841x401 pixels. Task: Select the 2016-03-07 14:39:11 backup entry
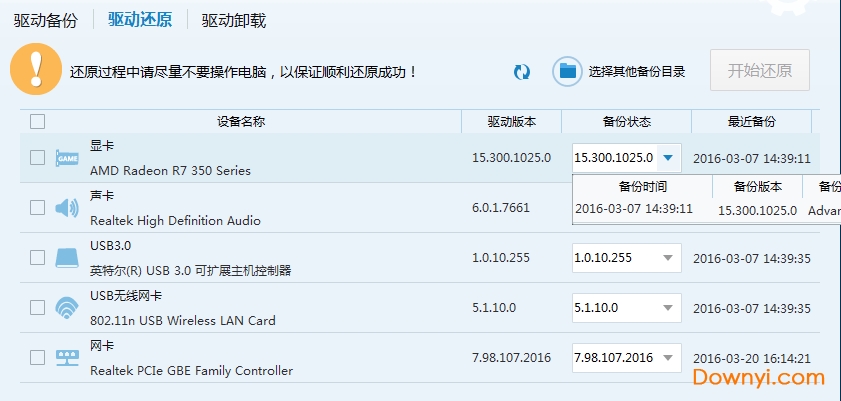[x=634, y=209]
